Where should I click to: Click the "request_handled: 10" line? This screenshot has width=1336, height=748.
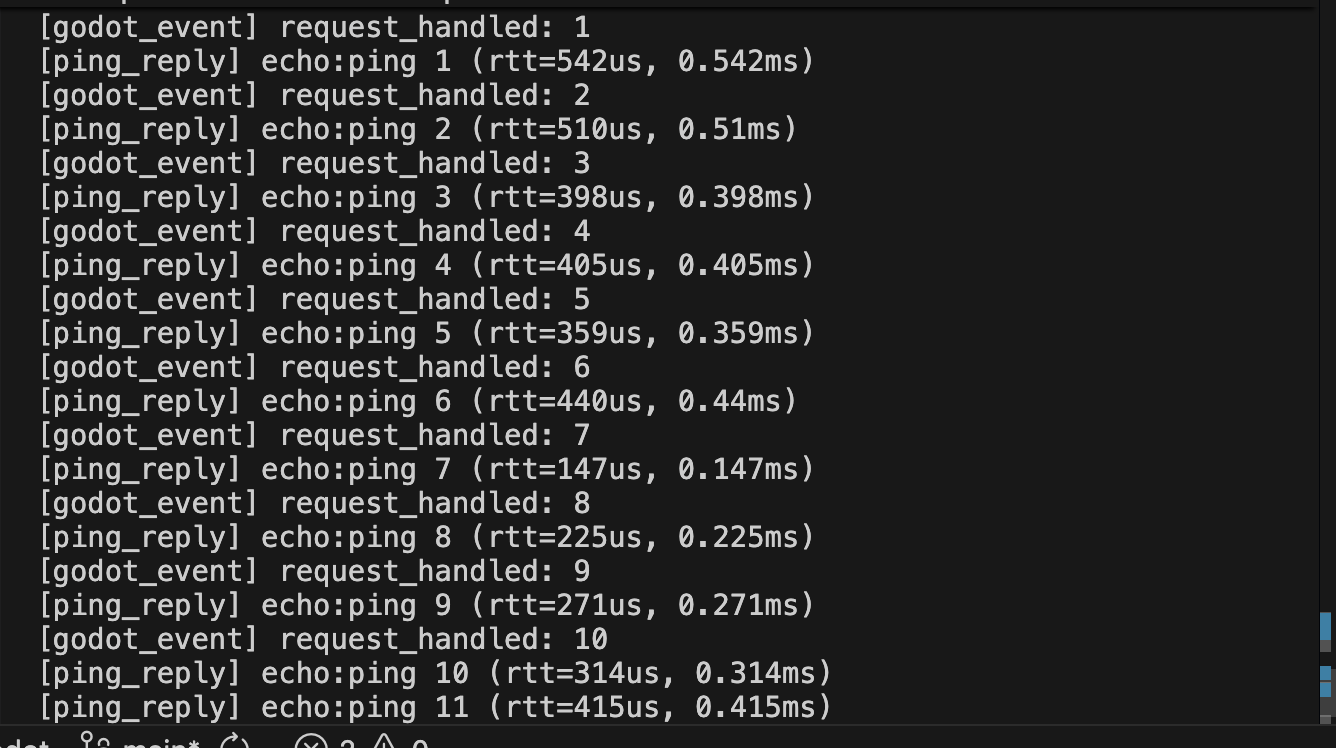443,639
